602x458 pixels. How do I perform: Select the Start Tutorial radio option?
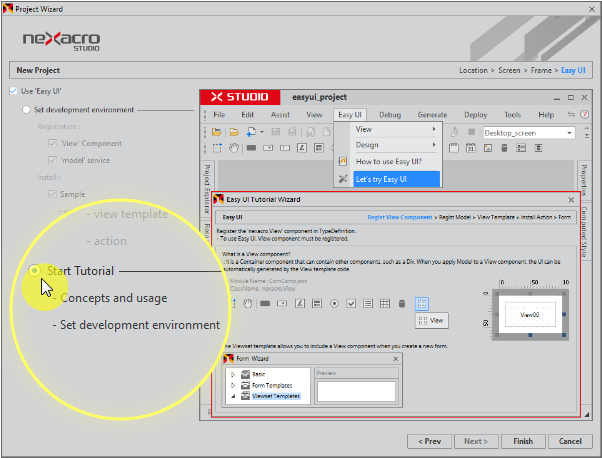pyautogui.click(x=36, y=270)
